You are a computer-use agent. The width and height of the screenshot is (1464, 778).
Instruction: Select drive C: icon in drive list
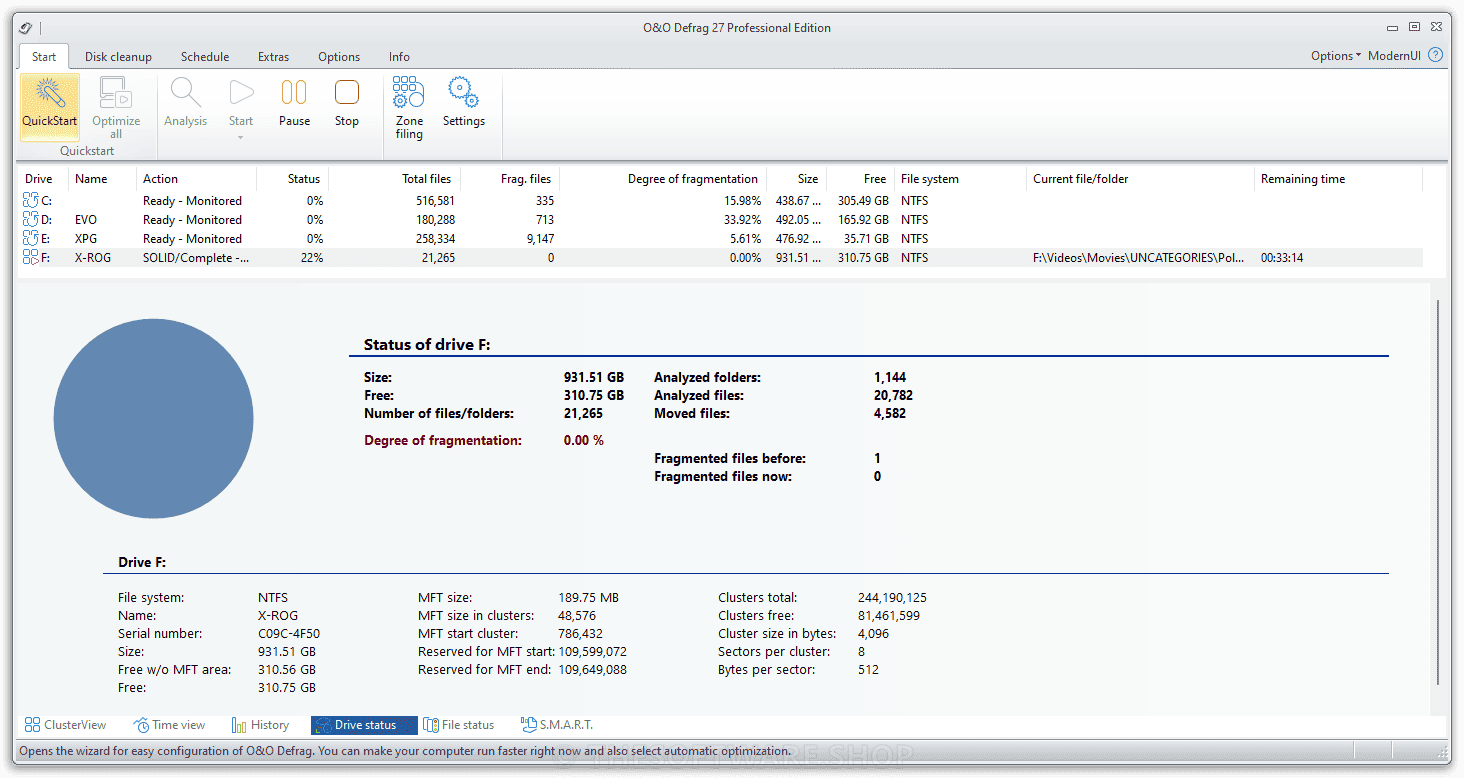click(x=31, y=201)
